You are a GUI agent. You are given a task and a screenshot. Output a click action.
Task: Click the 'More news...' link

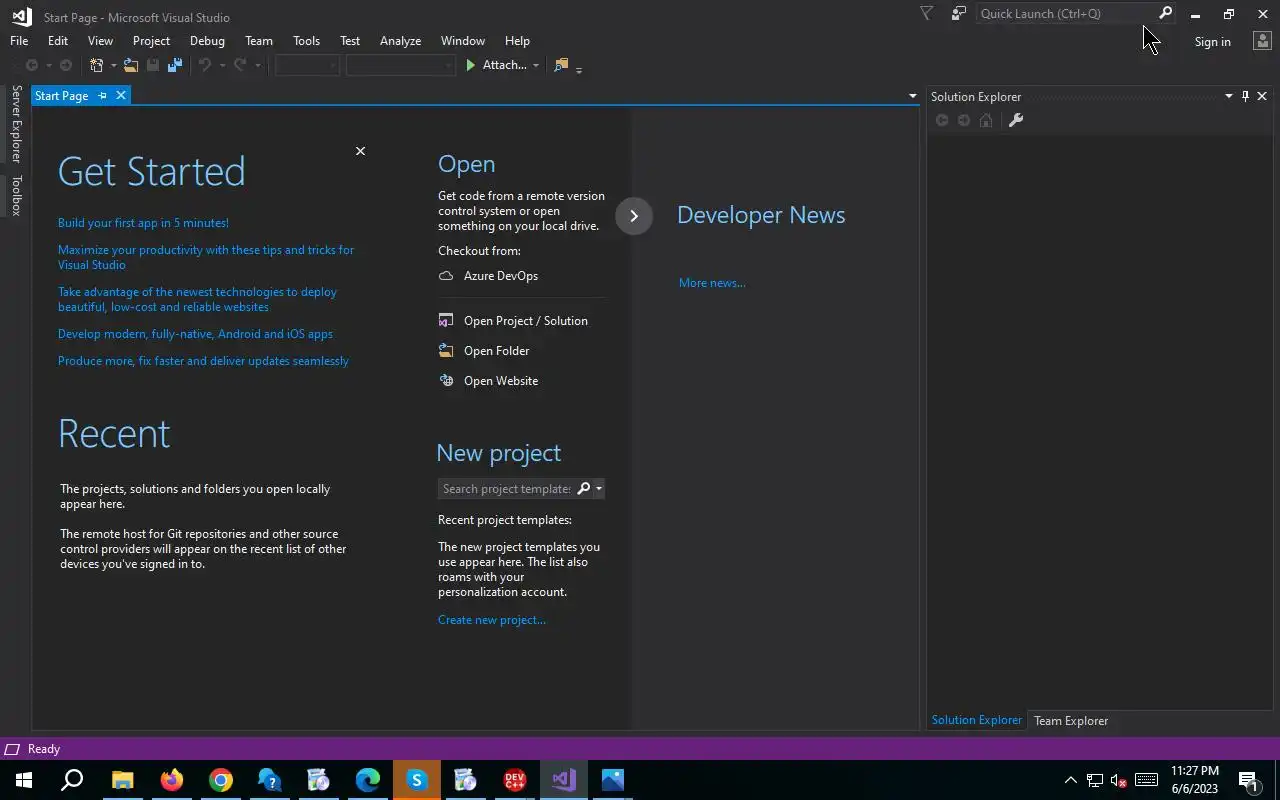pyautogui.click(x=712, y=283)
